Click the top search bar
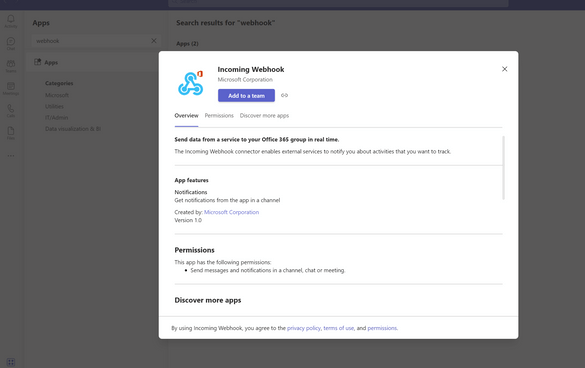 338,3
